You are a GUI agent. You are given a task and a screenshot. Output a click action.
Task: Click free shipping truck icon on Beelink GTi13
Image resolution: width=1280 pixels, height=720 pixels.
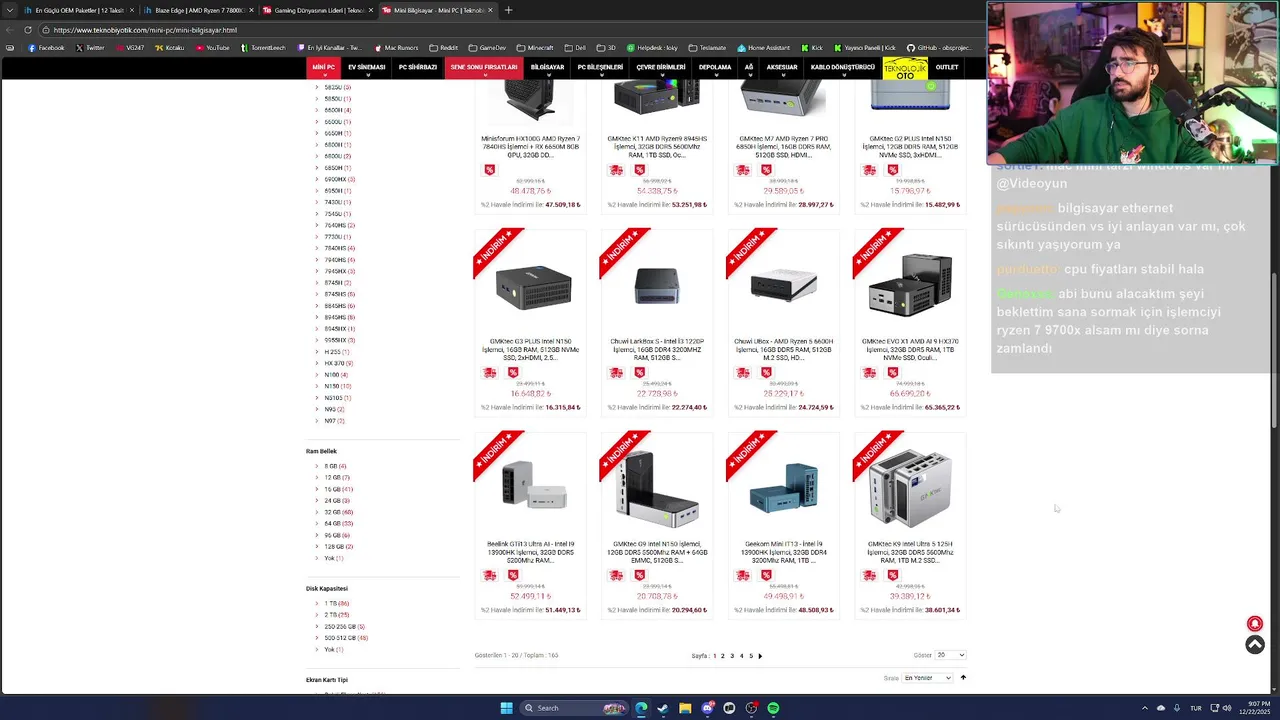coord(489,575)
